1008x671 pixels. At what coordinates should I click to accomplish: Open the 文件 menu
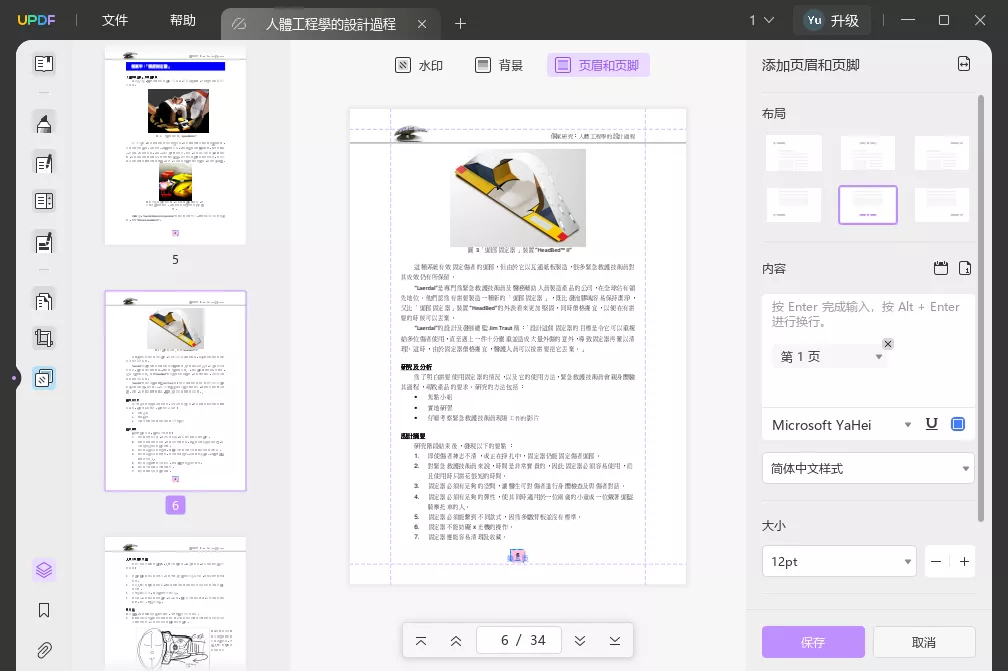click(115, 21)
